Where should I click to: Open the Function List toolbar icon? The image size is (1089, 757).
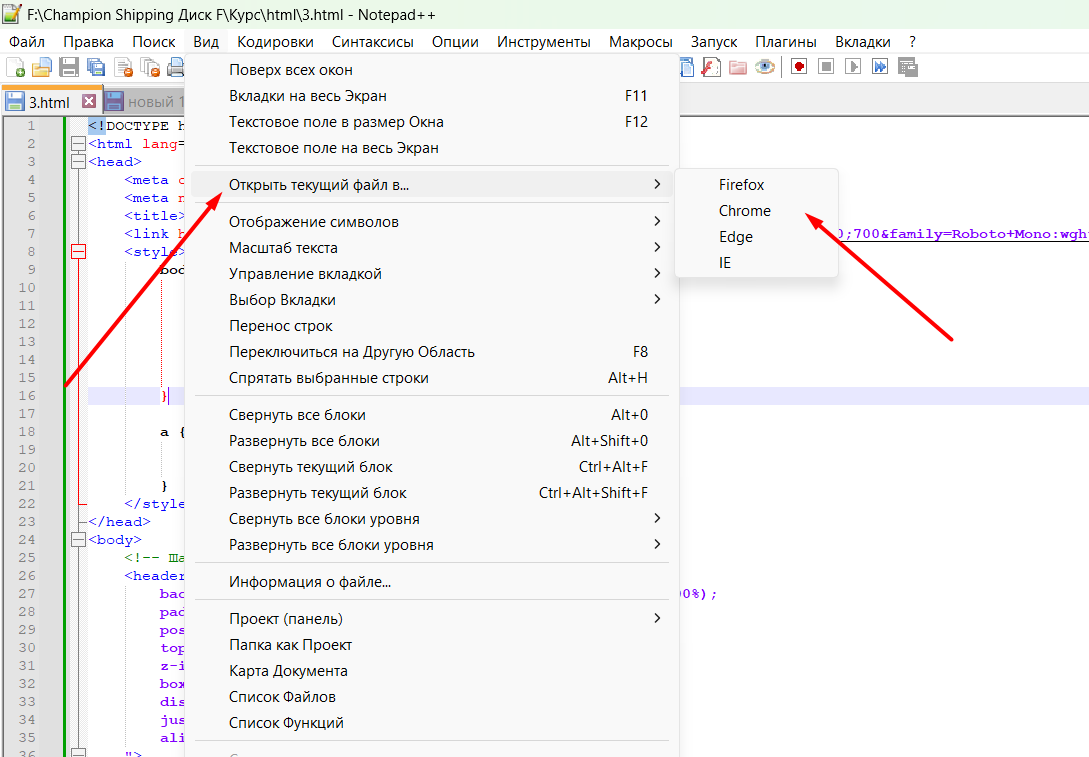[711, 67]
